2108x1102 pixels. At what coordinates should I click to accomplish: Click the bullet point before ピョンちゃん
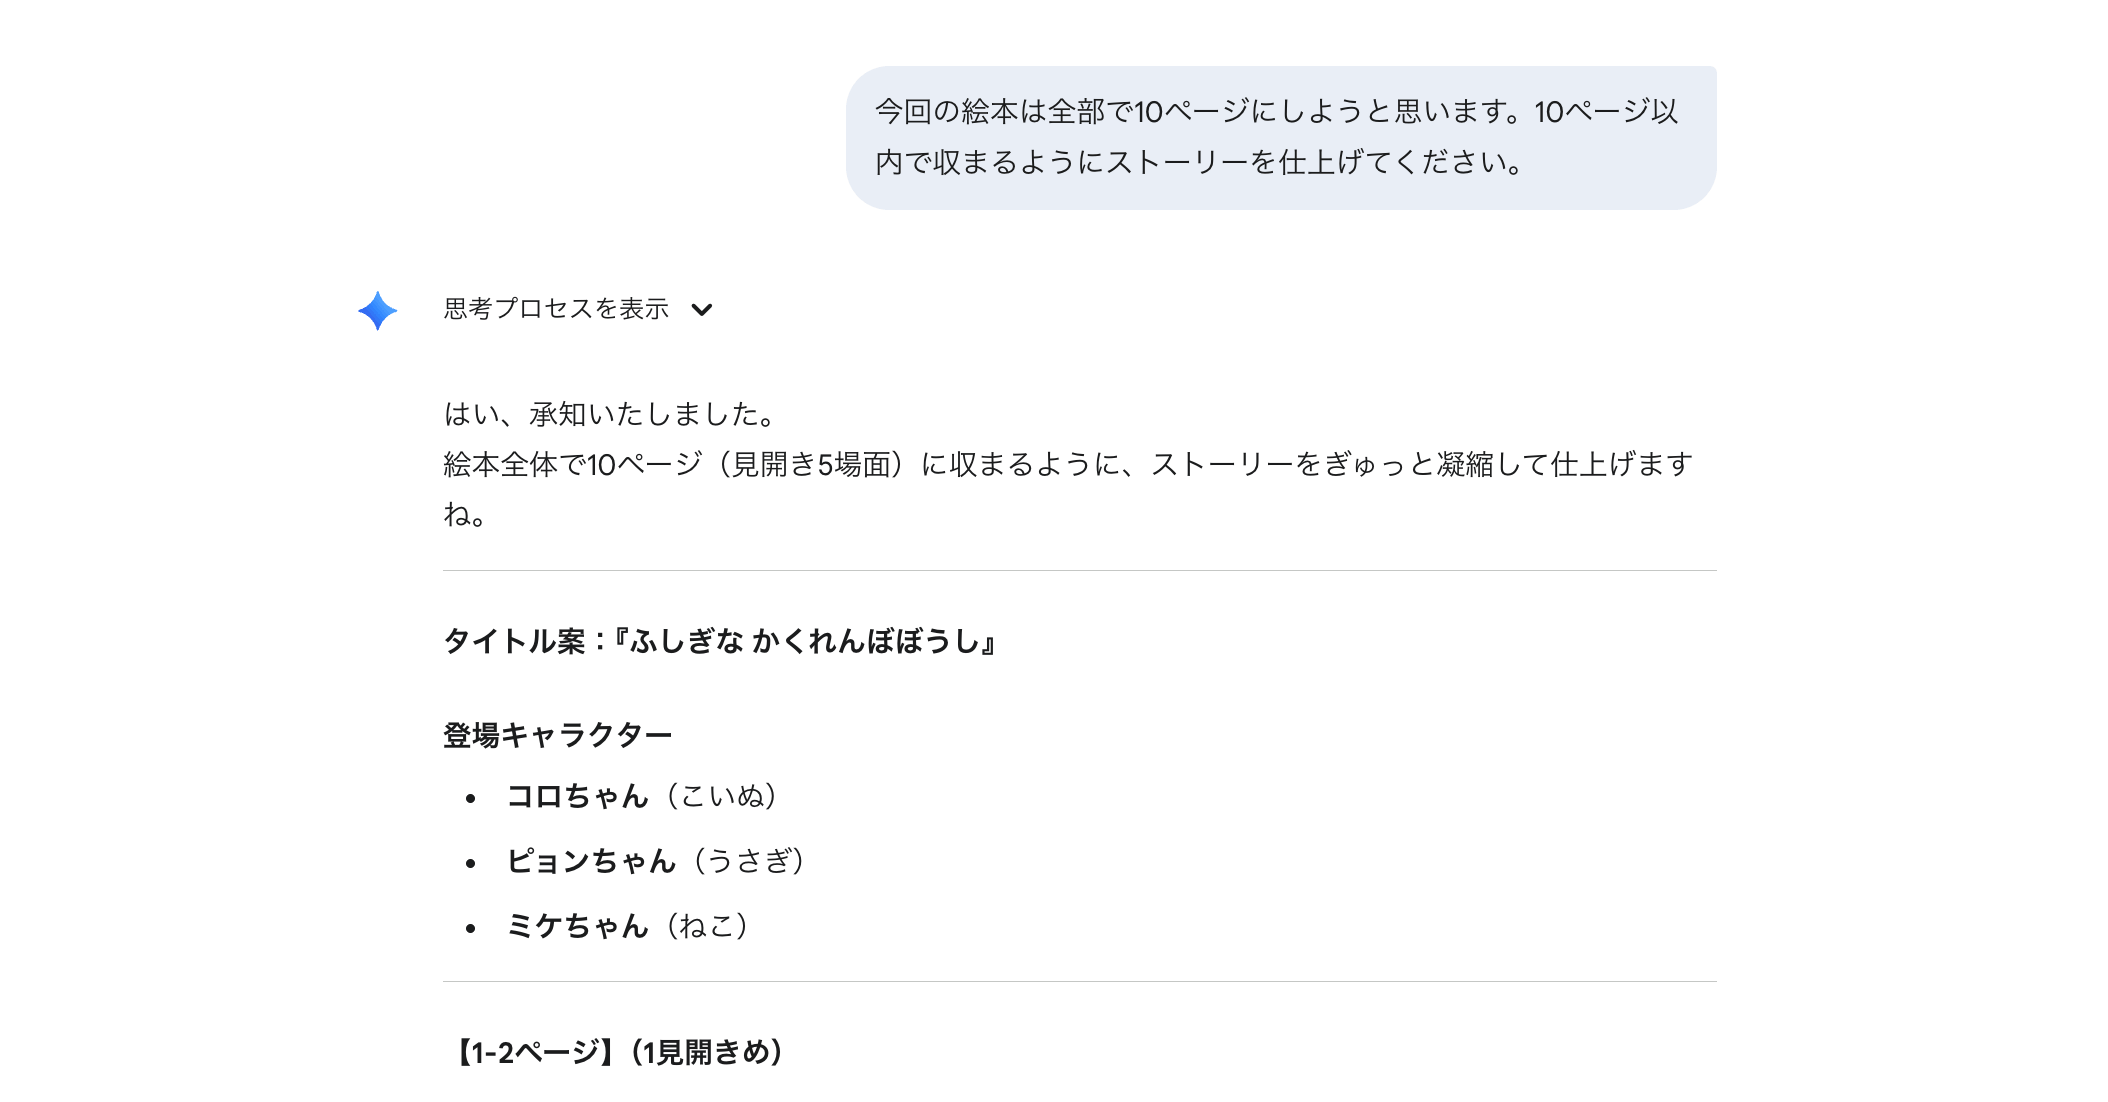coord(470,863)
